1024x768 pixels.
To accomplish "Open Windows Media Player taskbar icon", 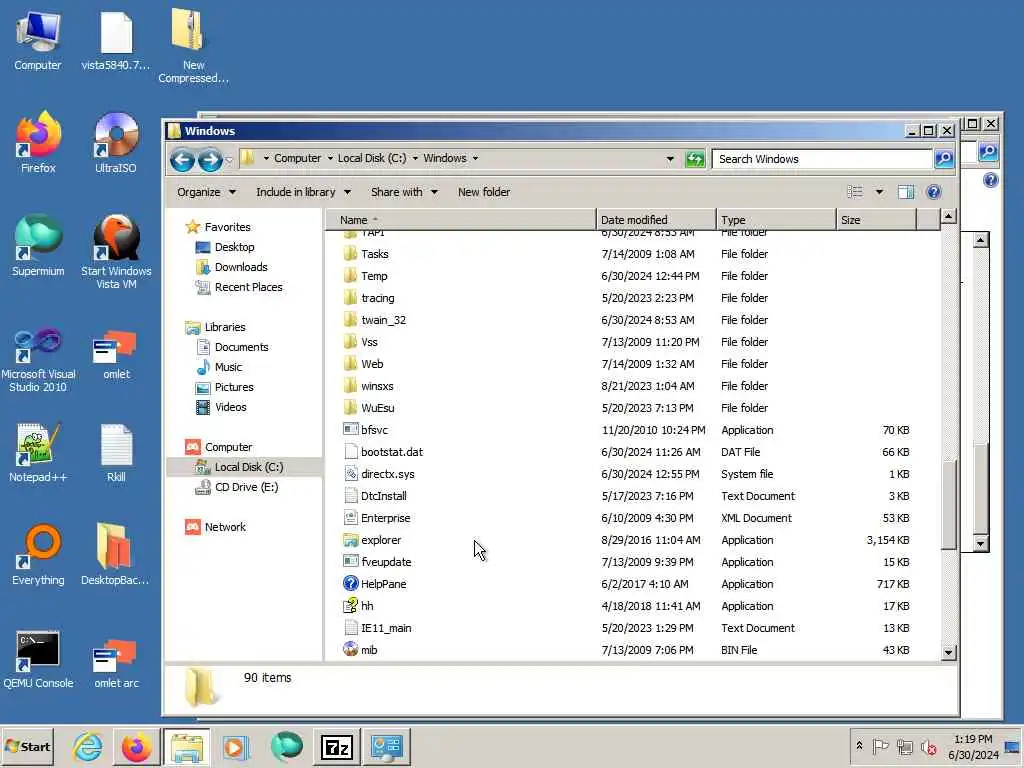I will [x=236, y=747].
